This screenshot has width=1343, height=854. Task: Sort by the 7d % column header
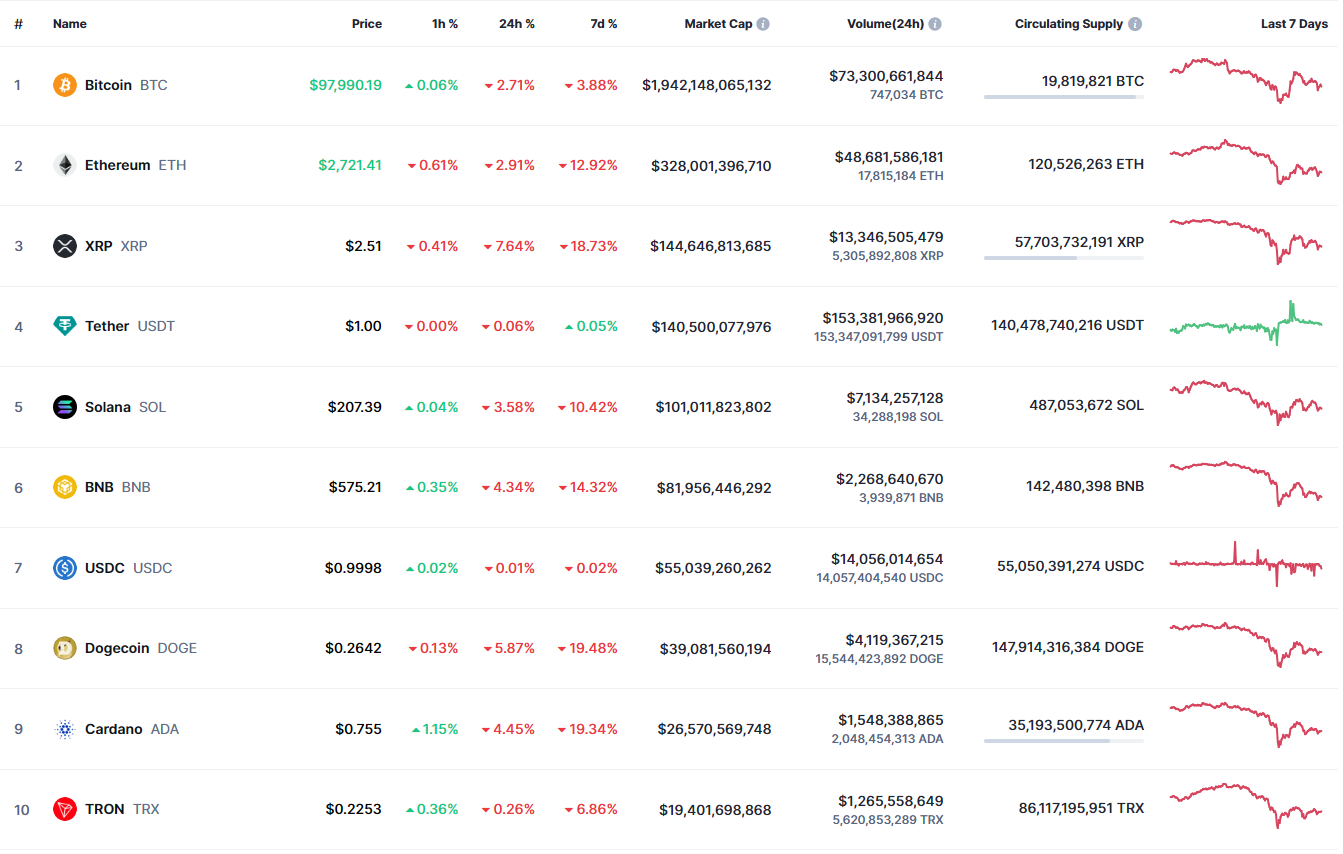[604, 24]
